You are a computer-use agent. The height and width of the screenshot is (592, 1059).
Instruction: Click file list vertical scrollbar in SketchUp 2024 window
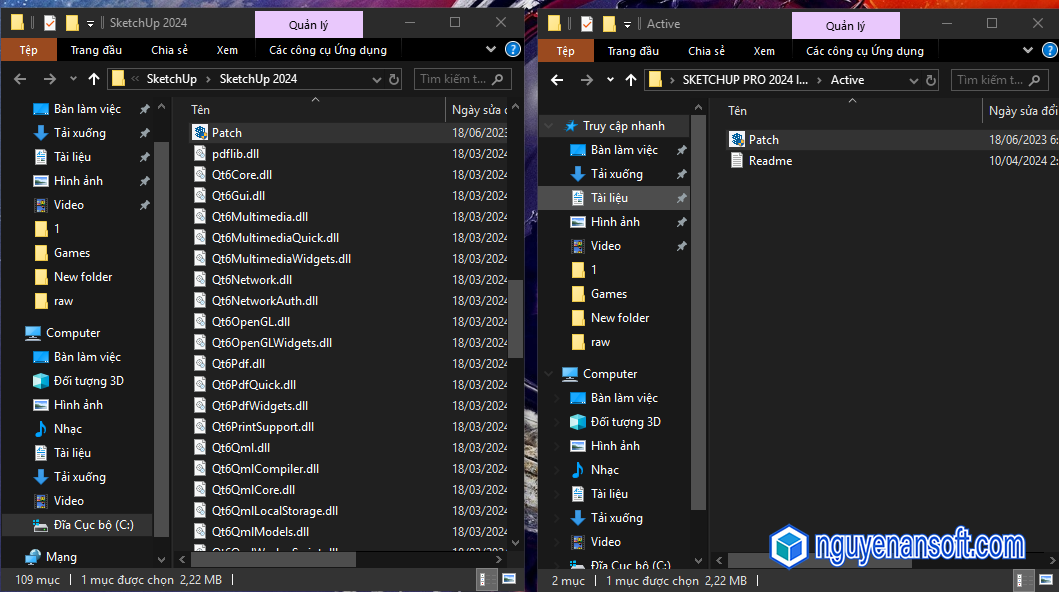coord(515,319)
